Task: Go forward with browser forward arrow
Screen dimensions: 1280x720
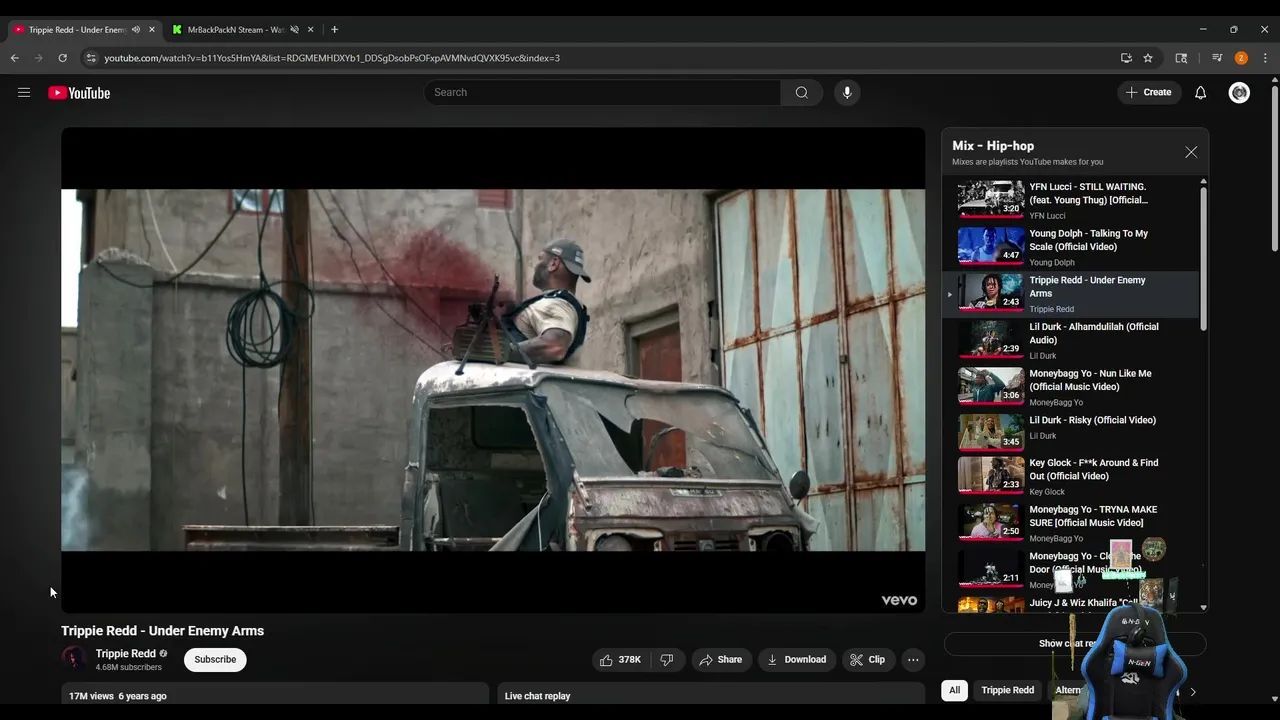Action: [38, 58]
